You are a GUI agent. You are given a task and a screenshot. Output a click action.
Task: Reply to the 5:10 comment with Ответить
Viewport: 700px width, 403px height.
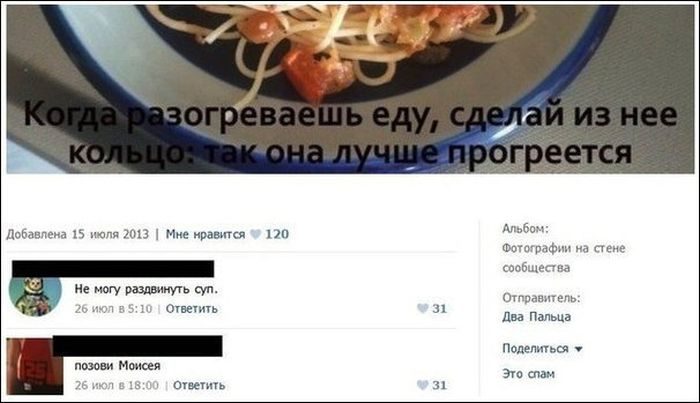point(192,309)
